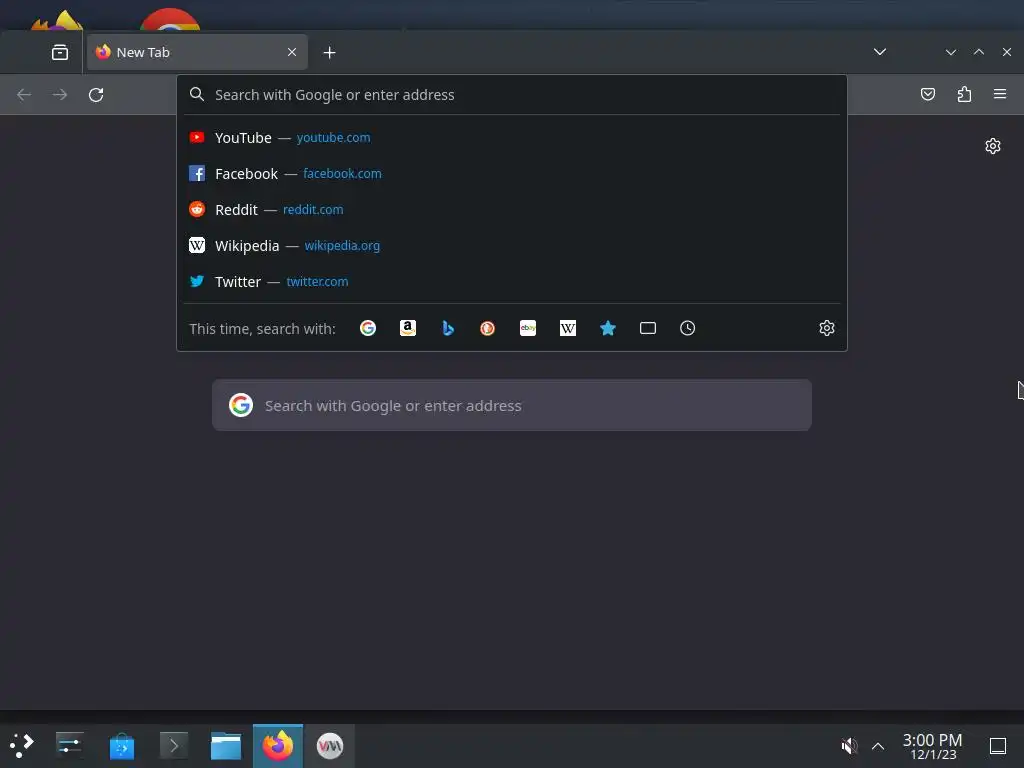1024x768 pixels.
Task: Search this time with eBay
Action: (528, 328)
